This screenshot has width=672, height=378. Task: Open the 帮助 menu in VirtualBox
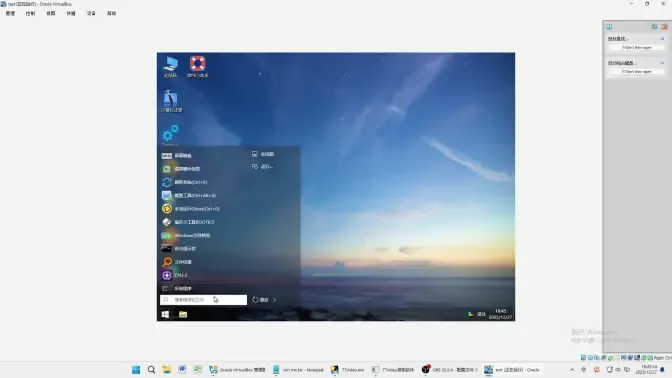point(111,13)
